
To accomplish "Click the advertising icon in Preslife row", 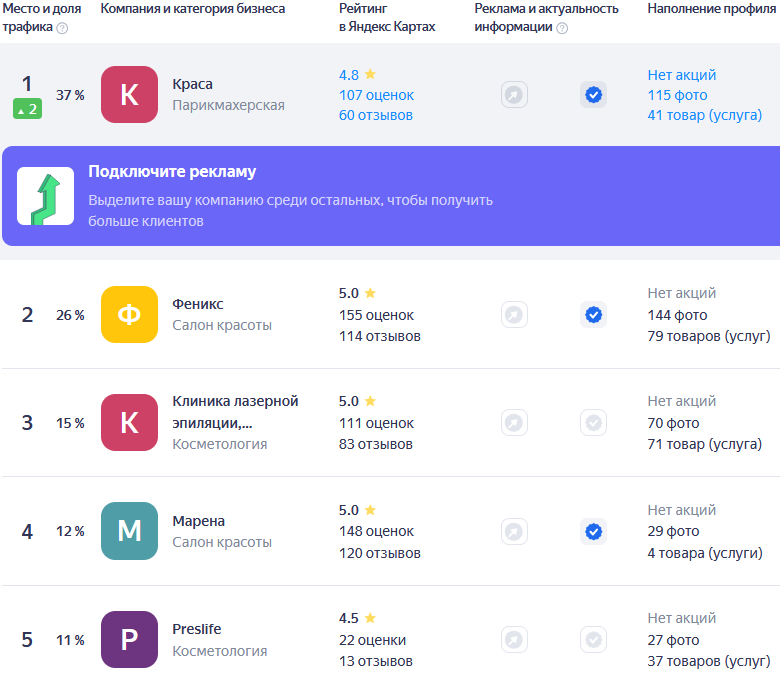I will coord(514,640).
